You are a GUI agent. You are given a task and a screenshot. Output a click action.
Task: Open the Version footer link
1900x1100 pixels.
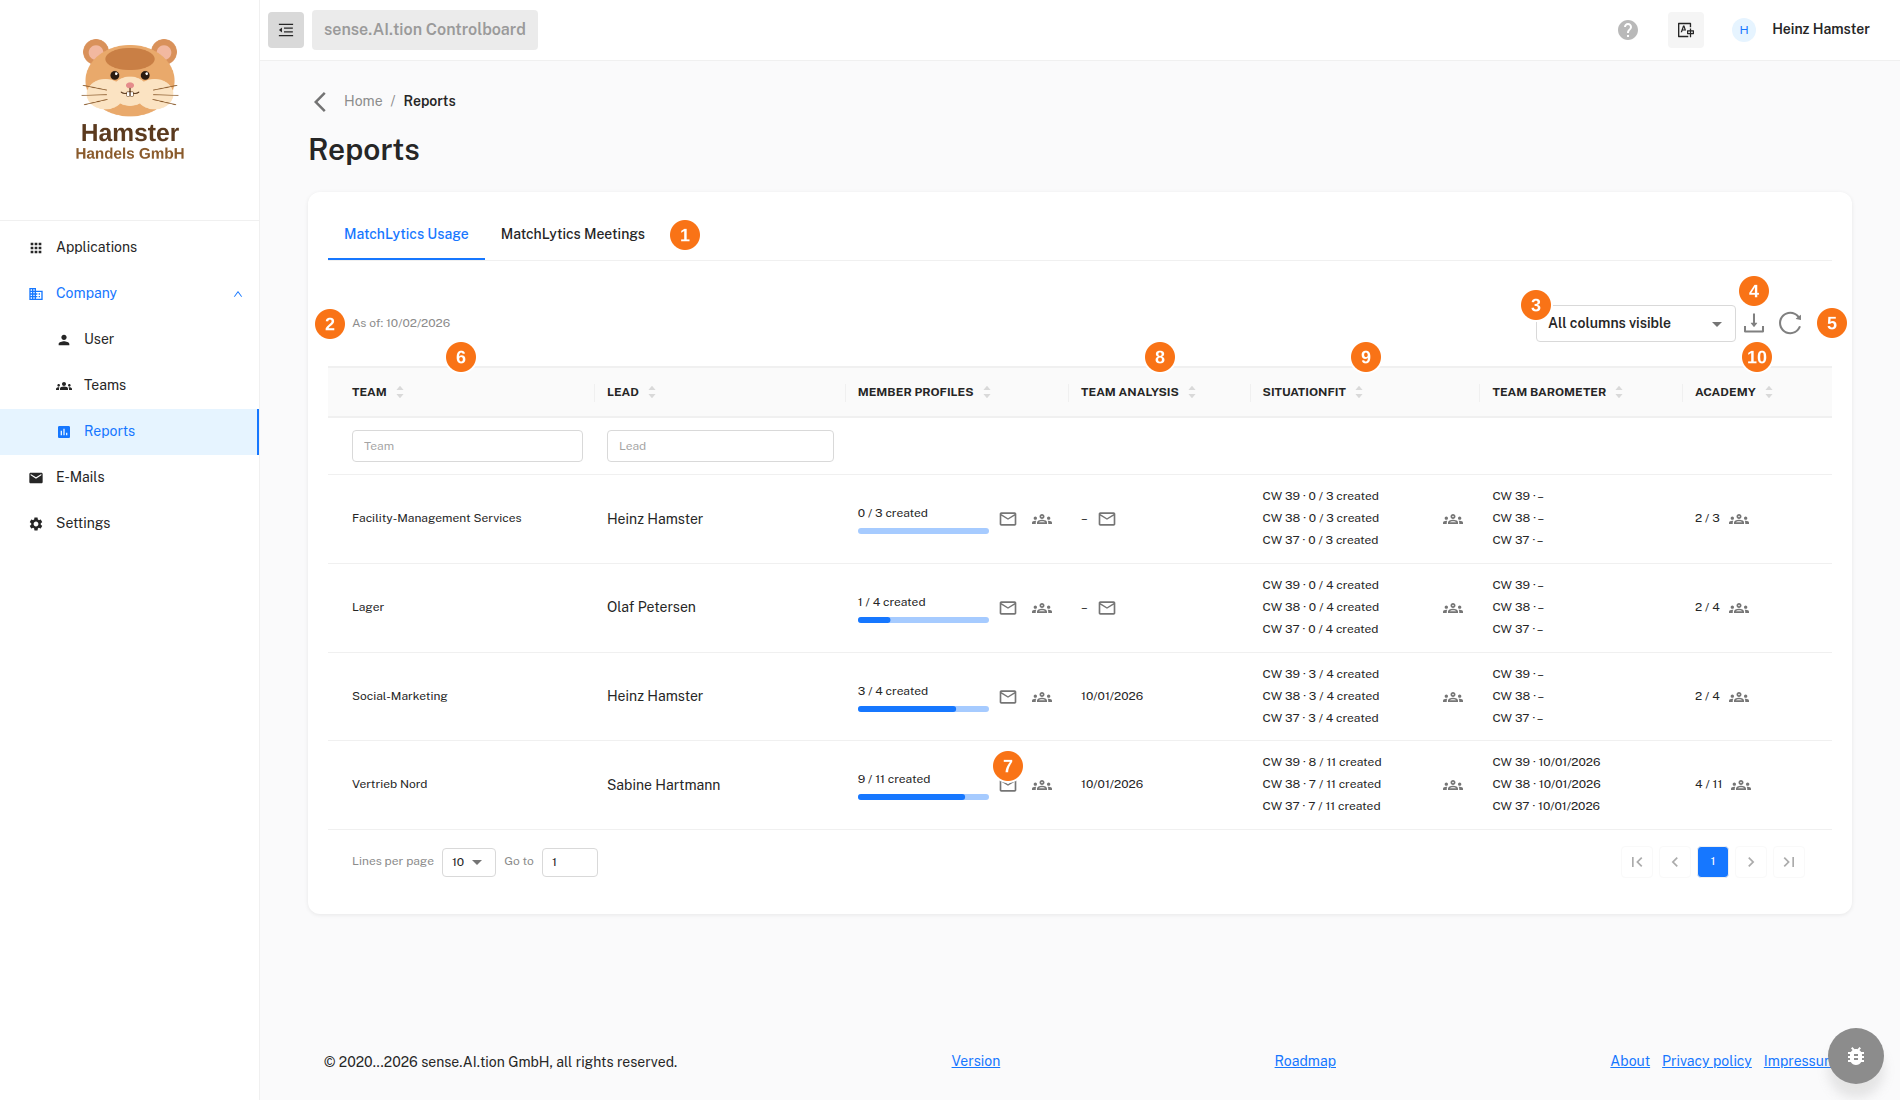click(976, 1061)
